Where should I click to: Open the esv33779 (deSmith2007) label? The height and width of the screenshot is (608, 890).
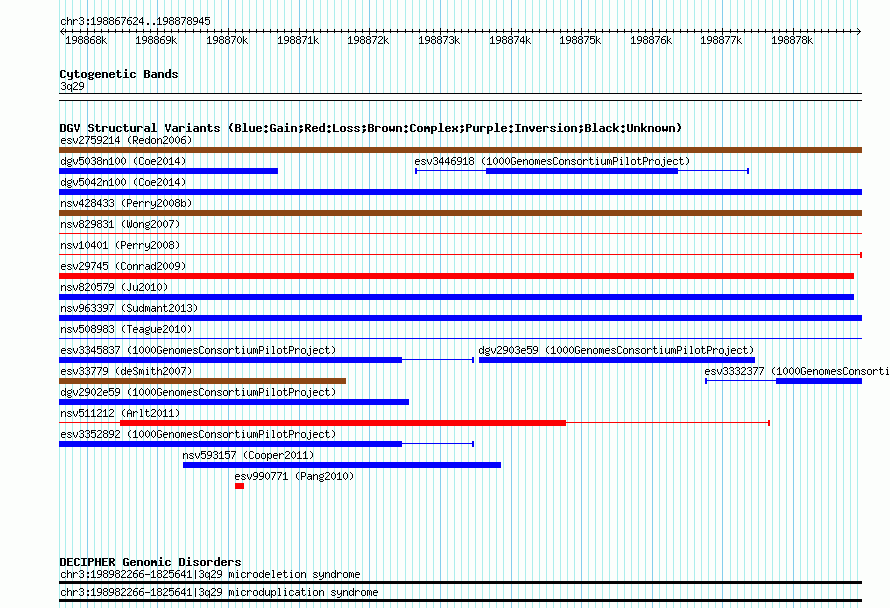click(126, 371)
